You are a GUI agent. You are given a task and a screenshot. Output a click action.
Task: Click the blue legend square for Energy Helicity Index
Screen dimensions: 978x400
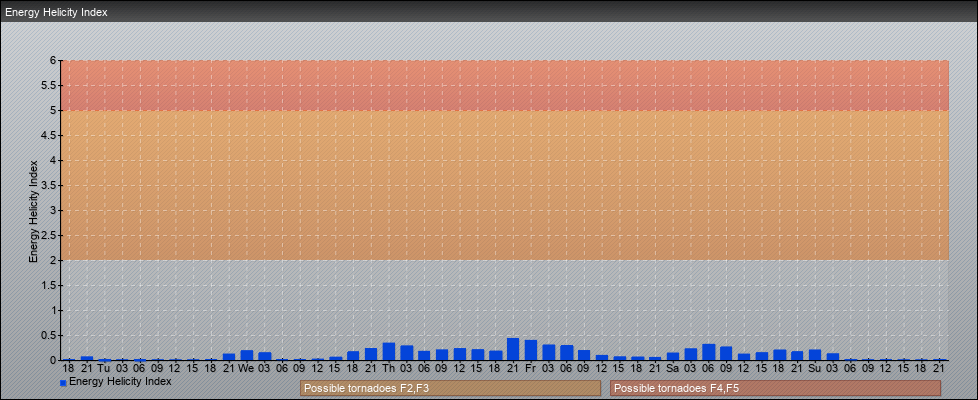click(x=63, y=383)
